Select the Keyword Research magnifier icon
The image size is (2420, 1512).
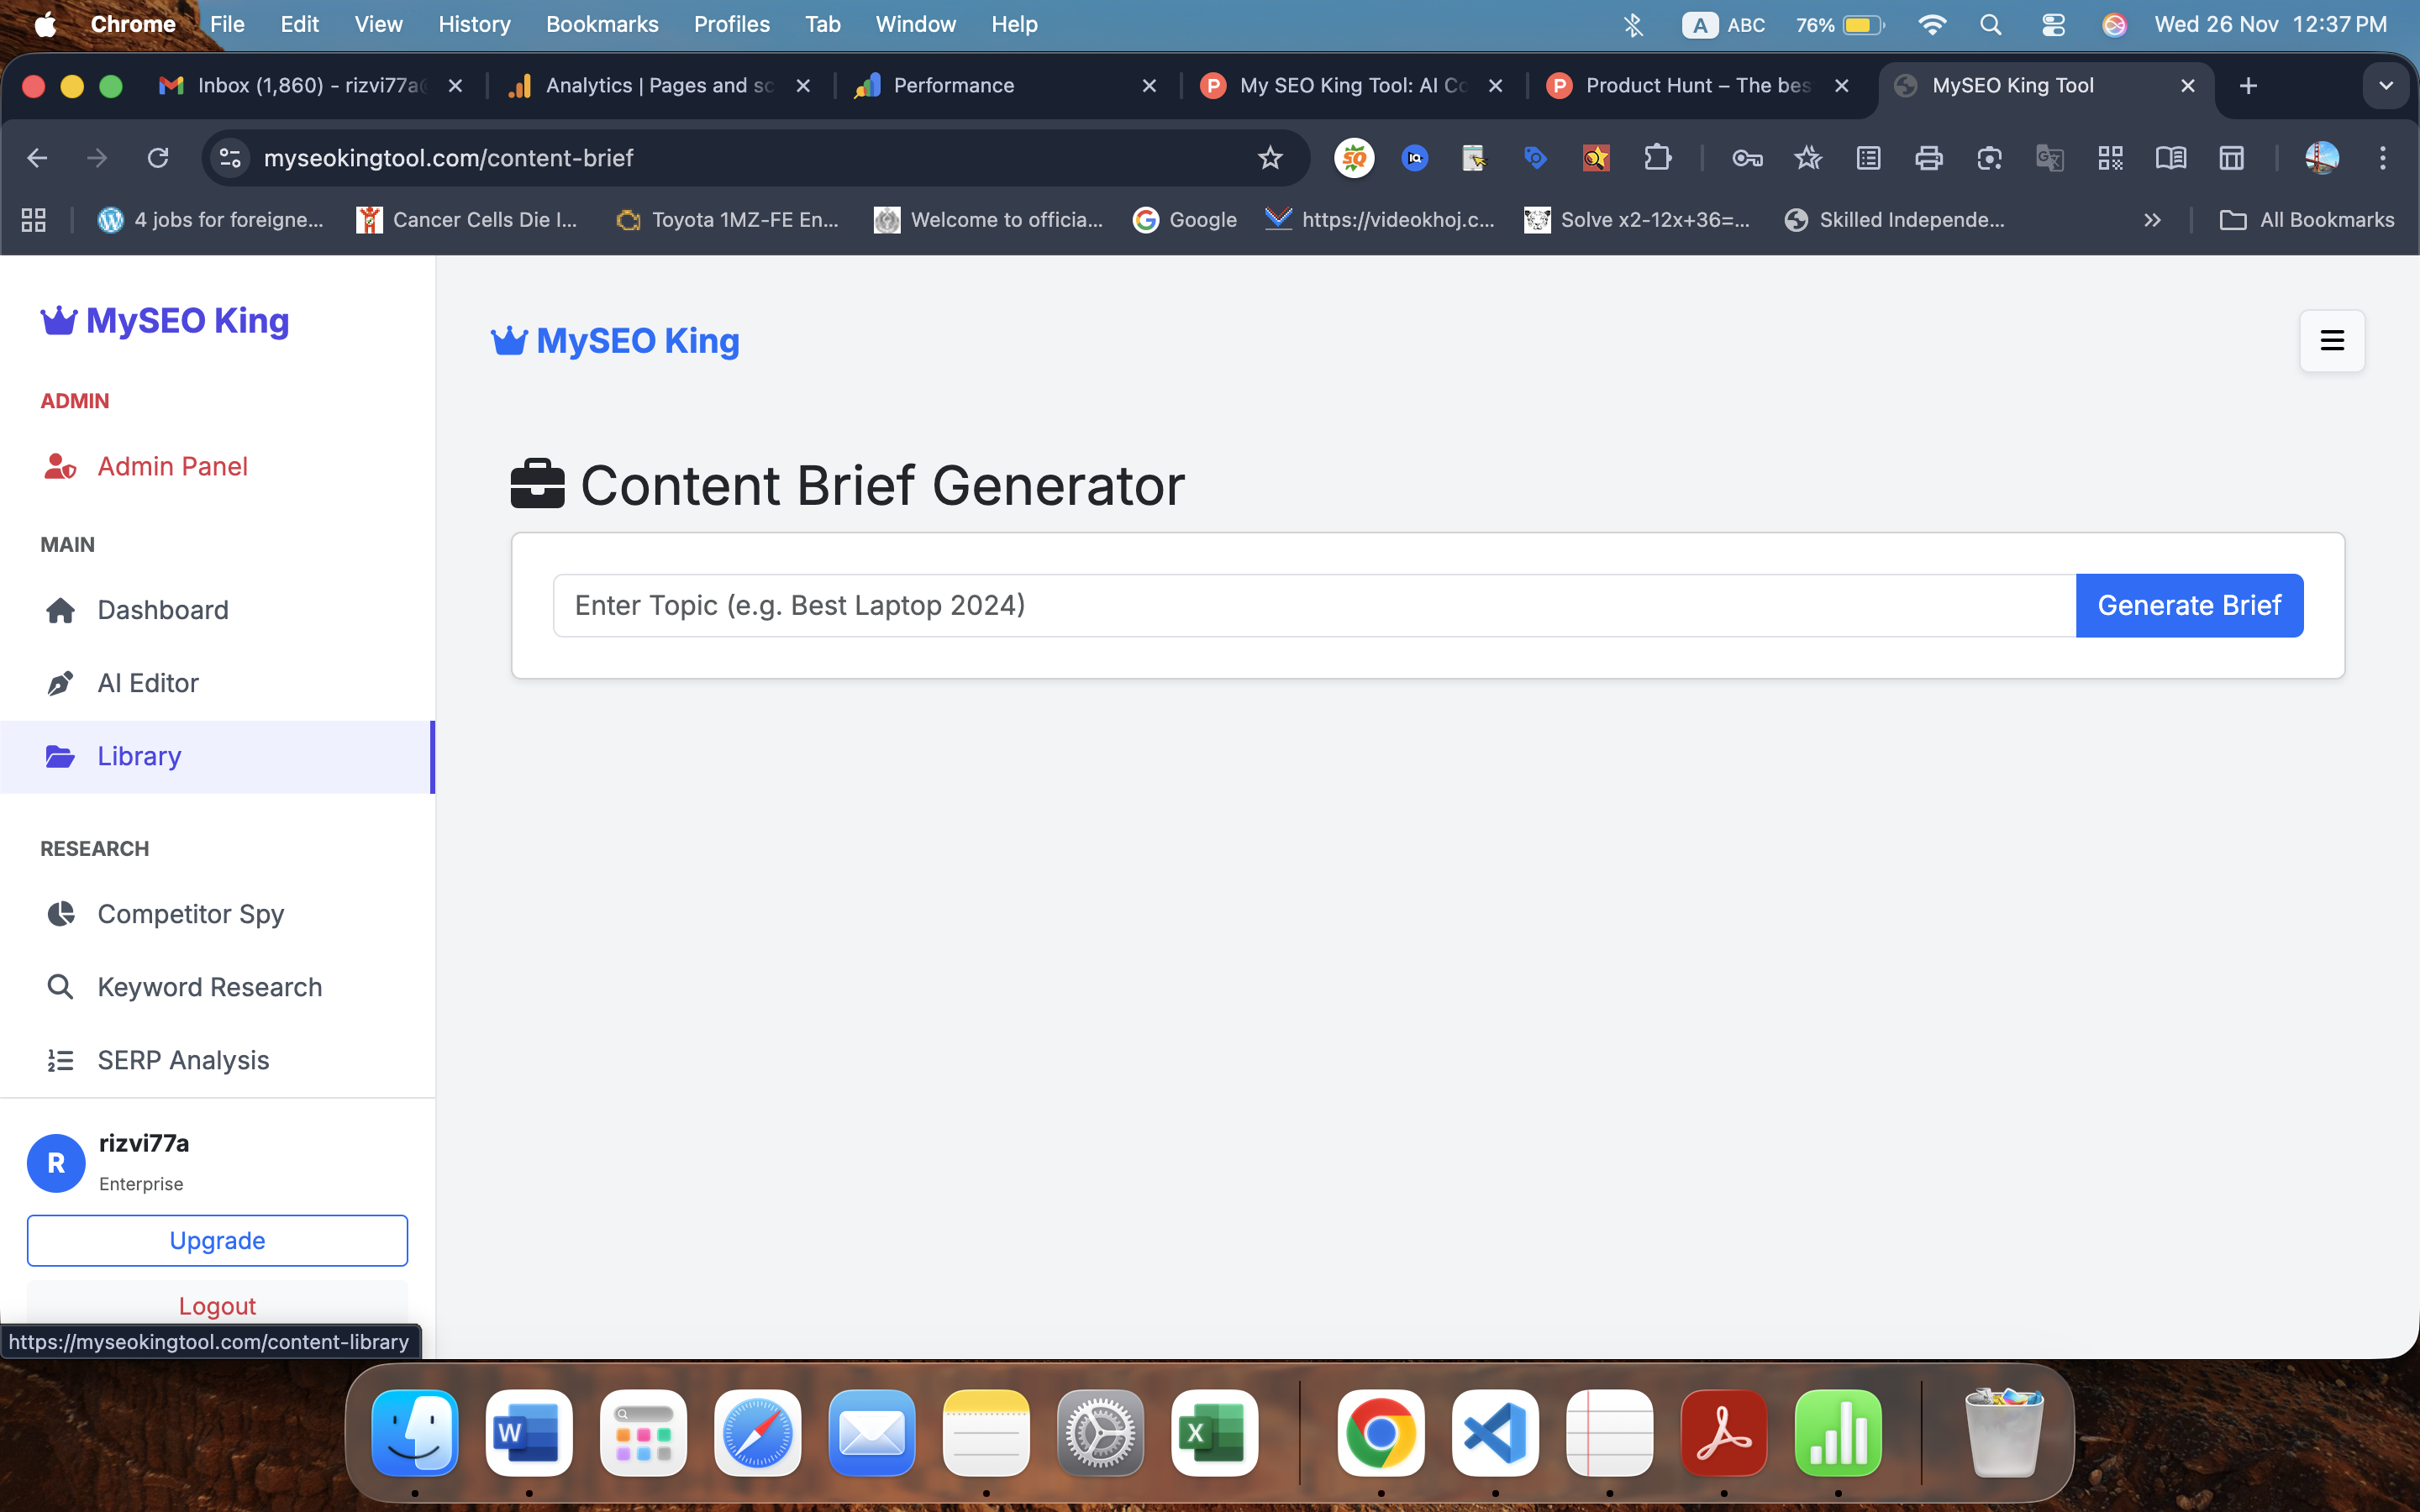coord(60,987)
